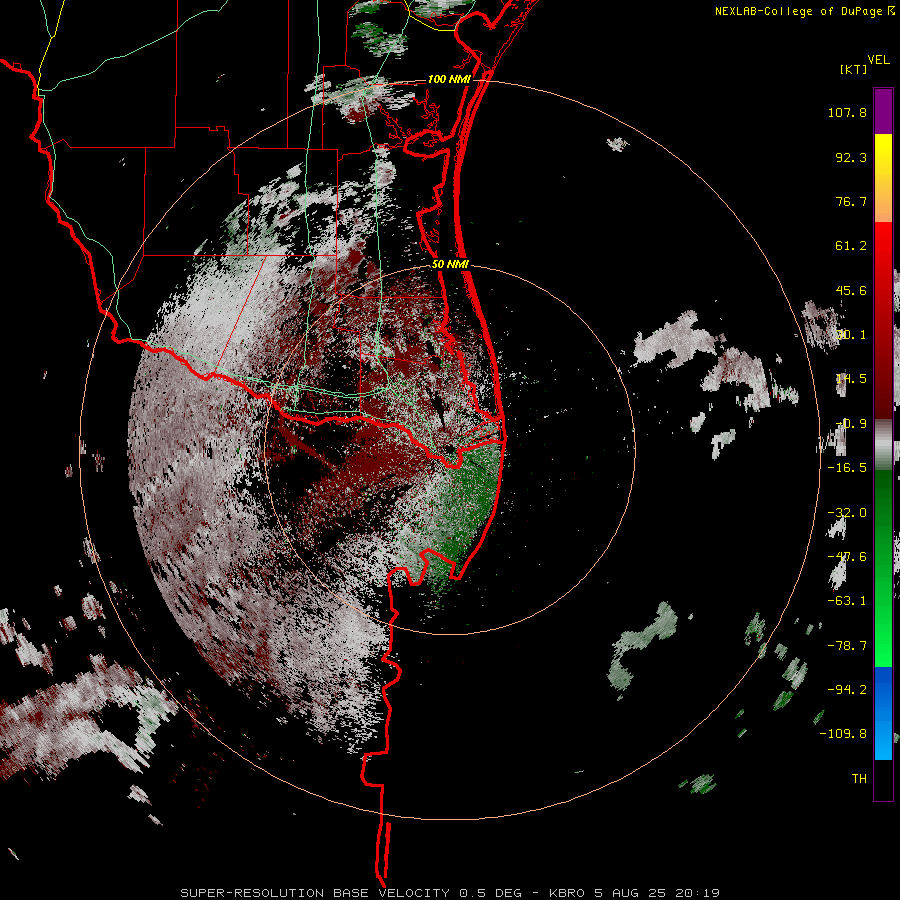
Task: Click the -16.5 velocity scale value
Action: [x=847, y=468]
